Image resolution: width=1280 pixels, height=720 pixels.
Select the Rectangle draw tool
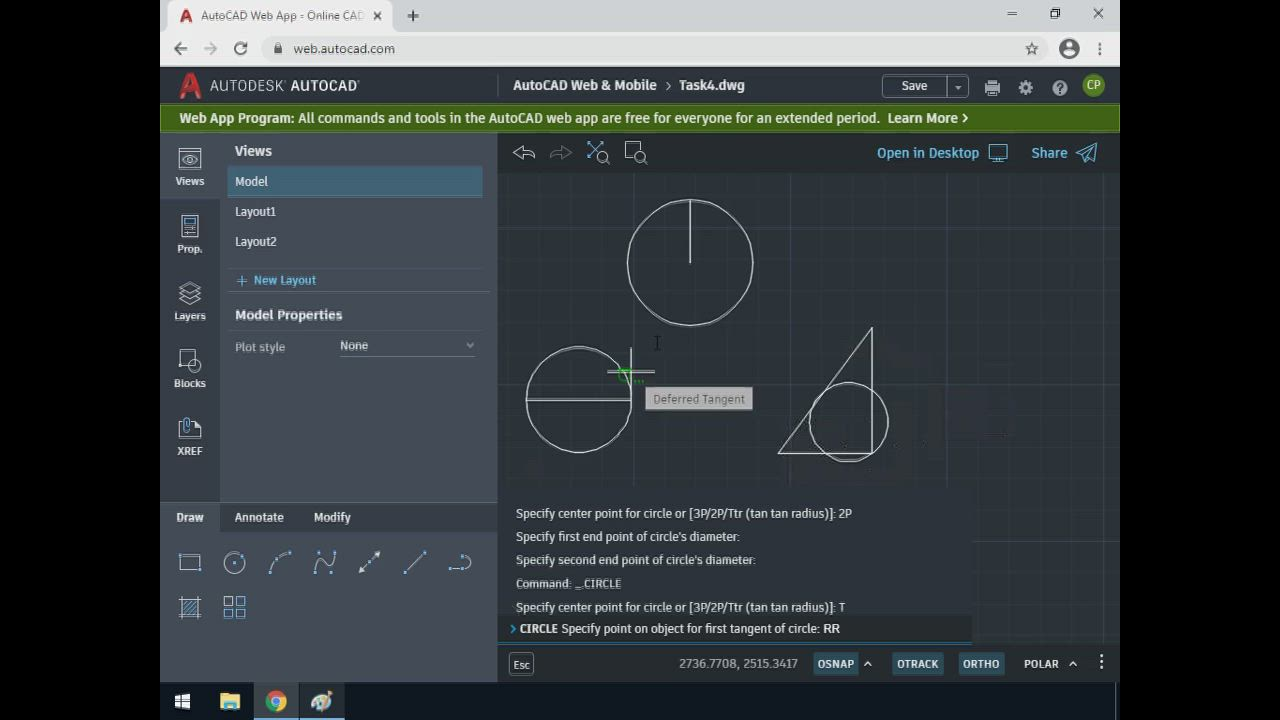click(x=190, y=563)
